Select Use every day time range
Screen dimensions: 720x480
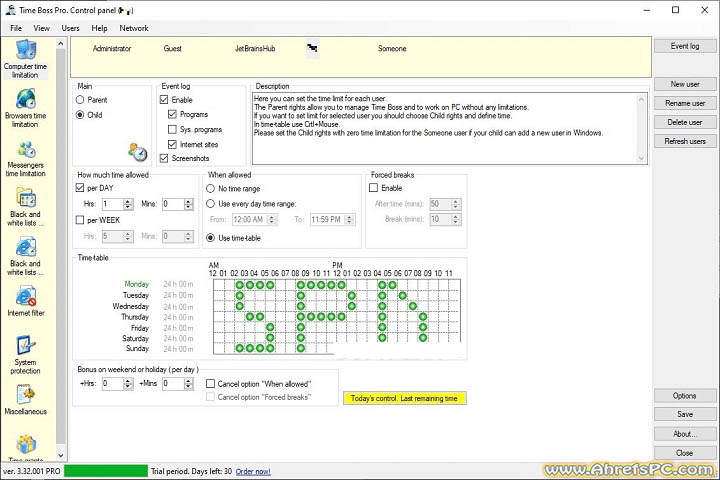tap(210, 203)
